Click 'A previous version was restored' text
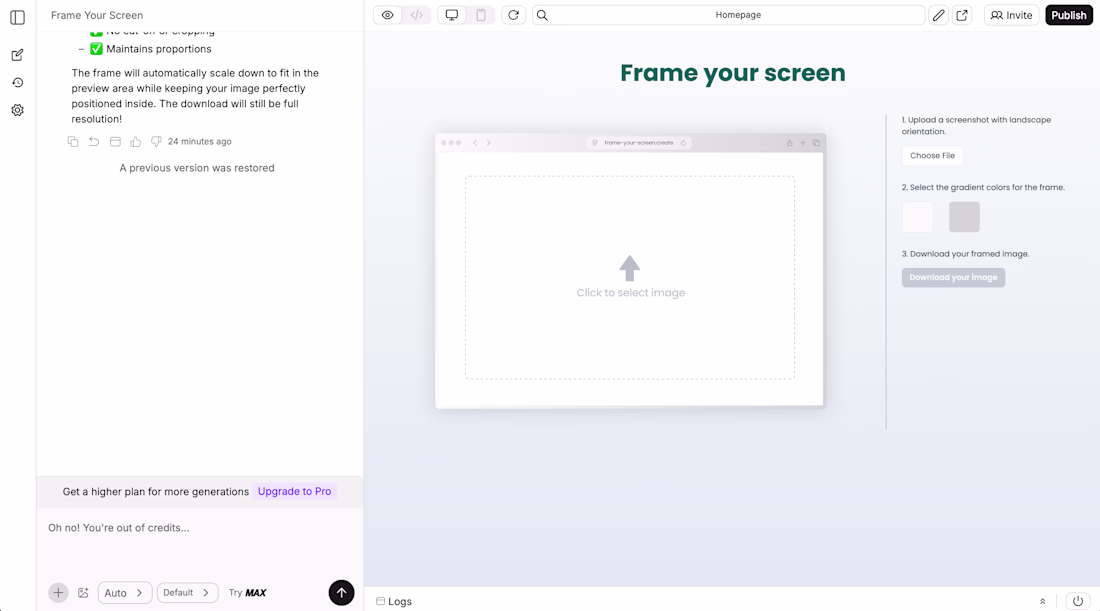1100x611 pixels. [x=197, y=168]
